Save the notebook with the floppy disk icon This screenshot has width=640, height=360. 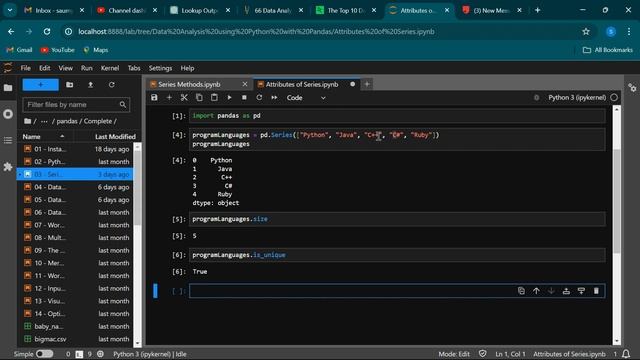coord(154,98)
